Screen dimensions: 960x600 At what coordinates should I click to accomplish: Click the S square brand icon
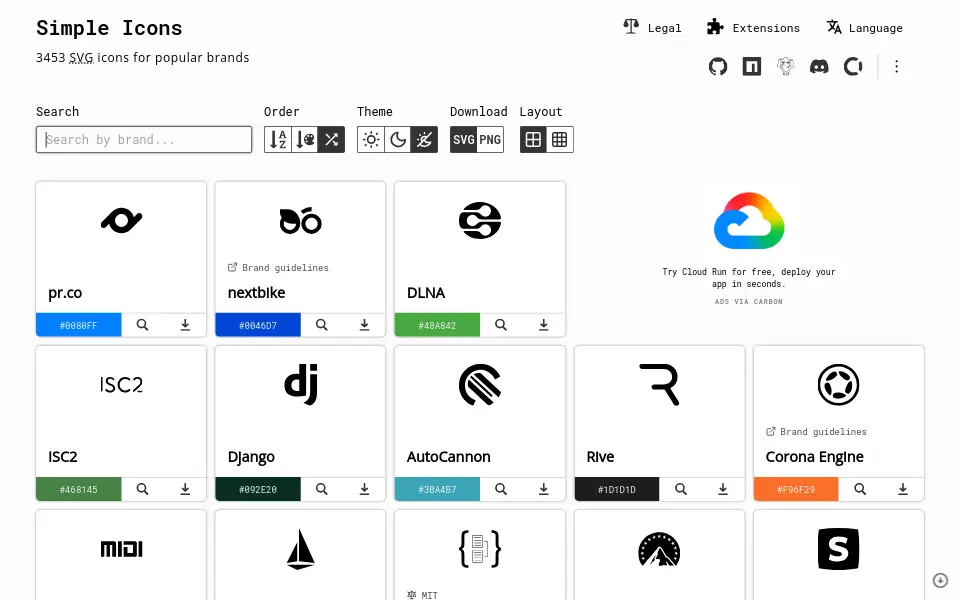[x=839, y=549]
